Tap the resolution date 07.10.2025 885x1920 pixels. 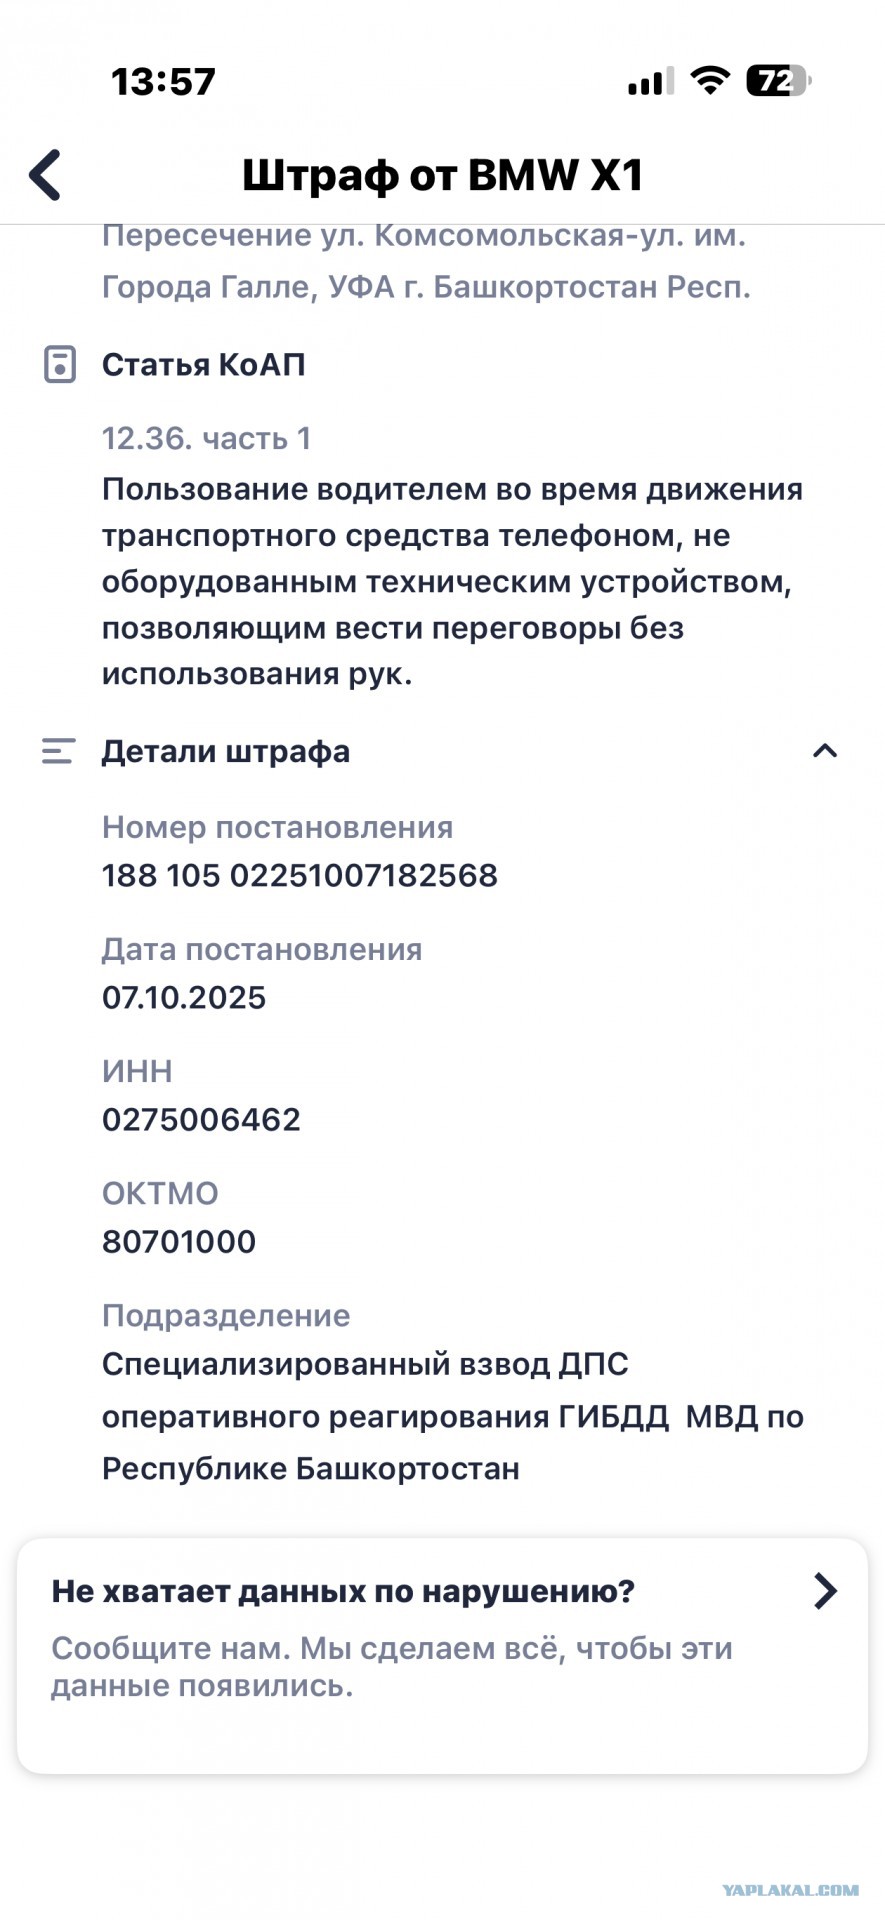click(x=184, y=997)
